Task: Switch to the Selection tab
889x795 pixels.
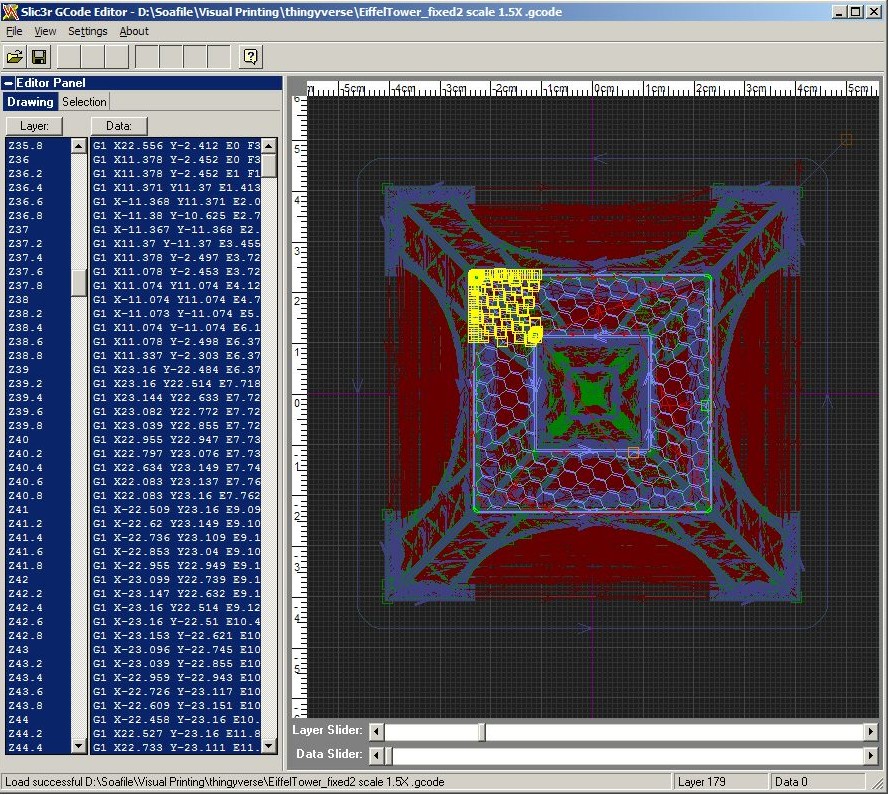Action: click(84, 102)
